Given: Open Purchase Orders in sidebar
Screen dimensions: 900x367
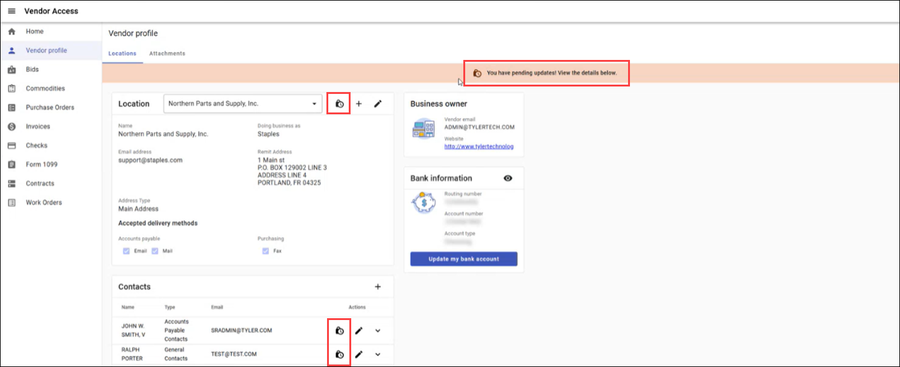Looking at the screenshot, I should pos(50,107).
